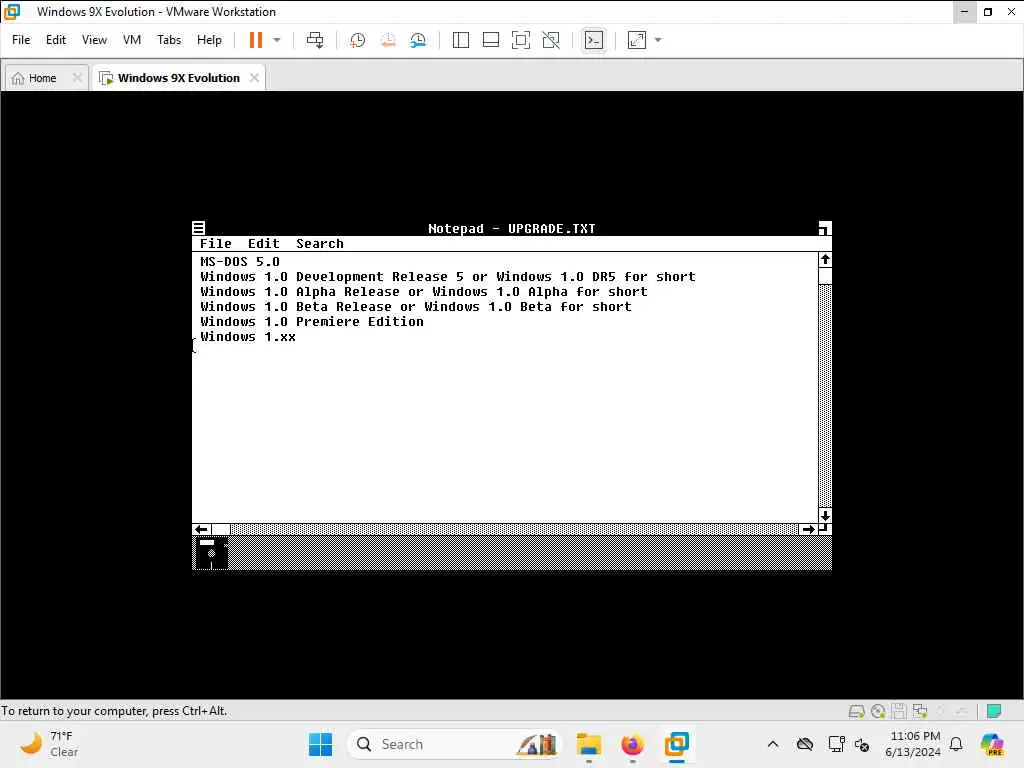The height and width of the screenshot is (768, 1024).
Task: Toggle console view button
Action: [594, 40]
